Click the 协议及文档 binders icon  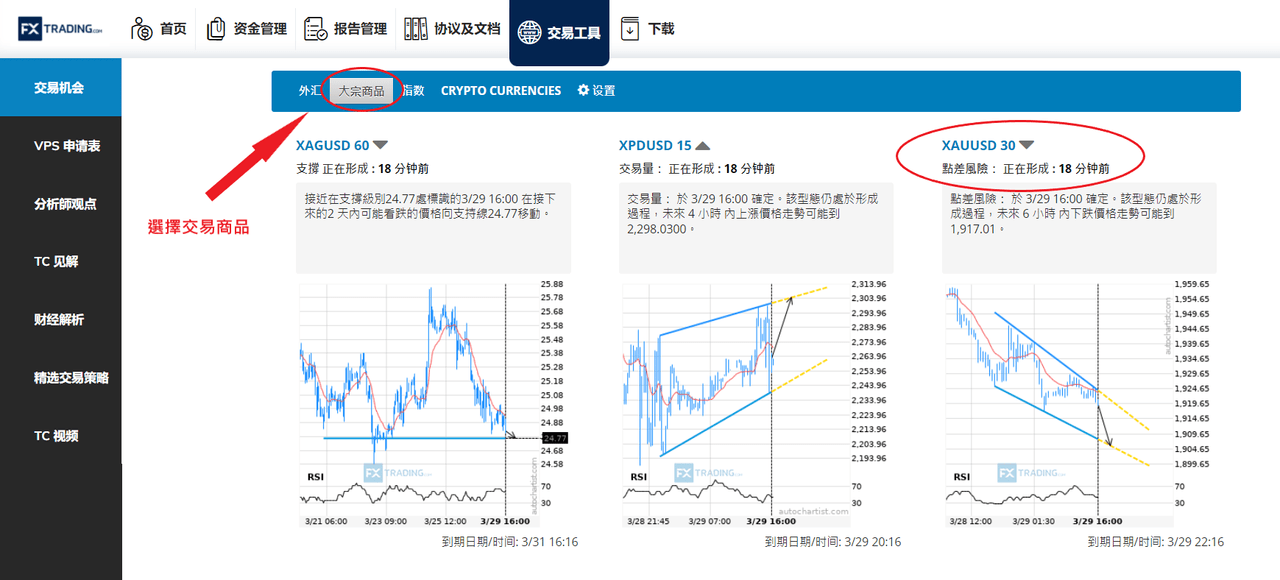415,29
